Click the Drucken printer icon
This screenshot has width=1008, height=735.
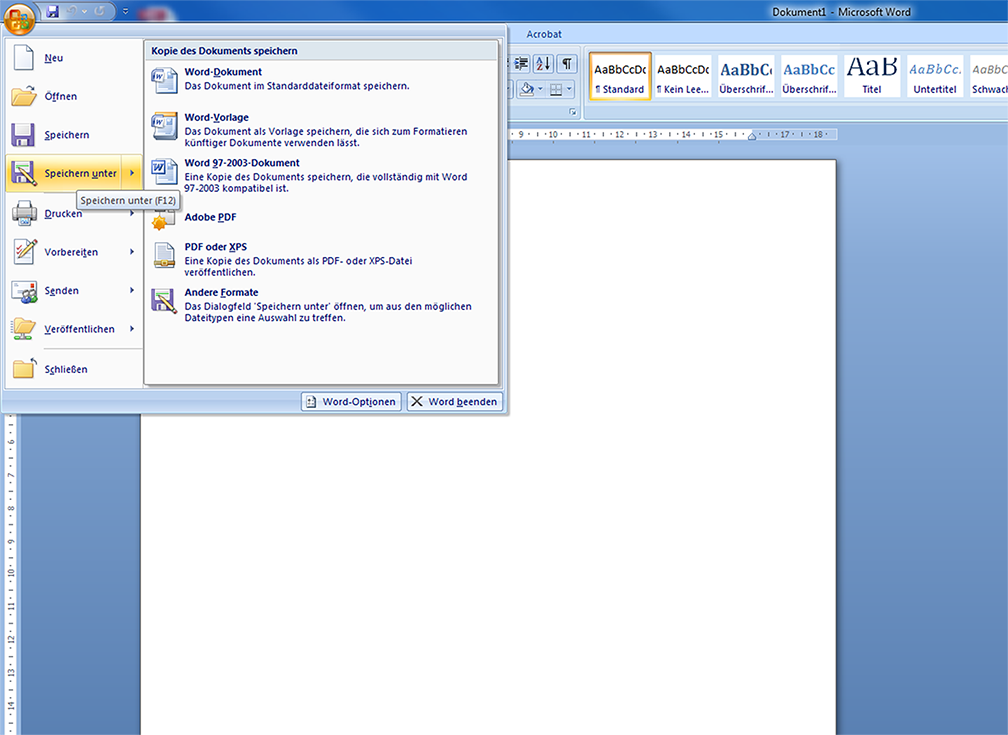[24, 213]
